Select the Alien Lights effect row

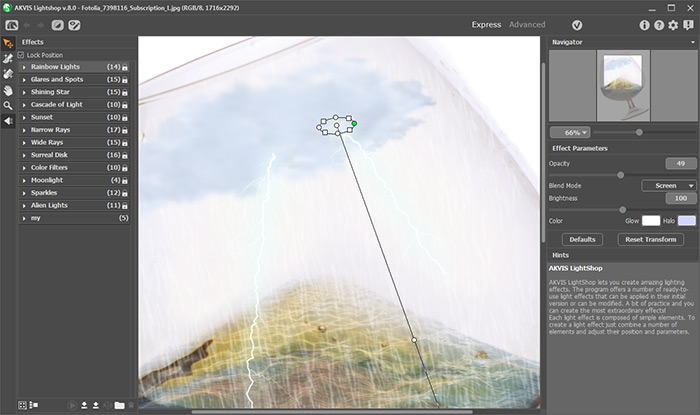74,206
